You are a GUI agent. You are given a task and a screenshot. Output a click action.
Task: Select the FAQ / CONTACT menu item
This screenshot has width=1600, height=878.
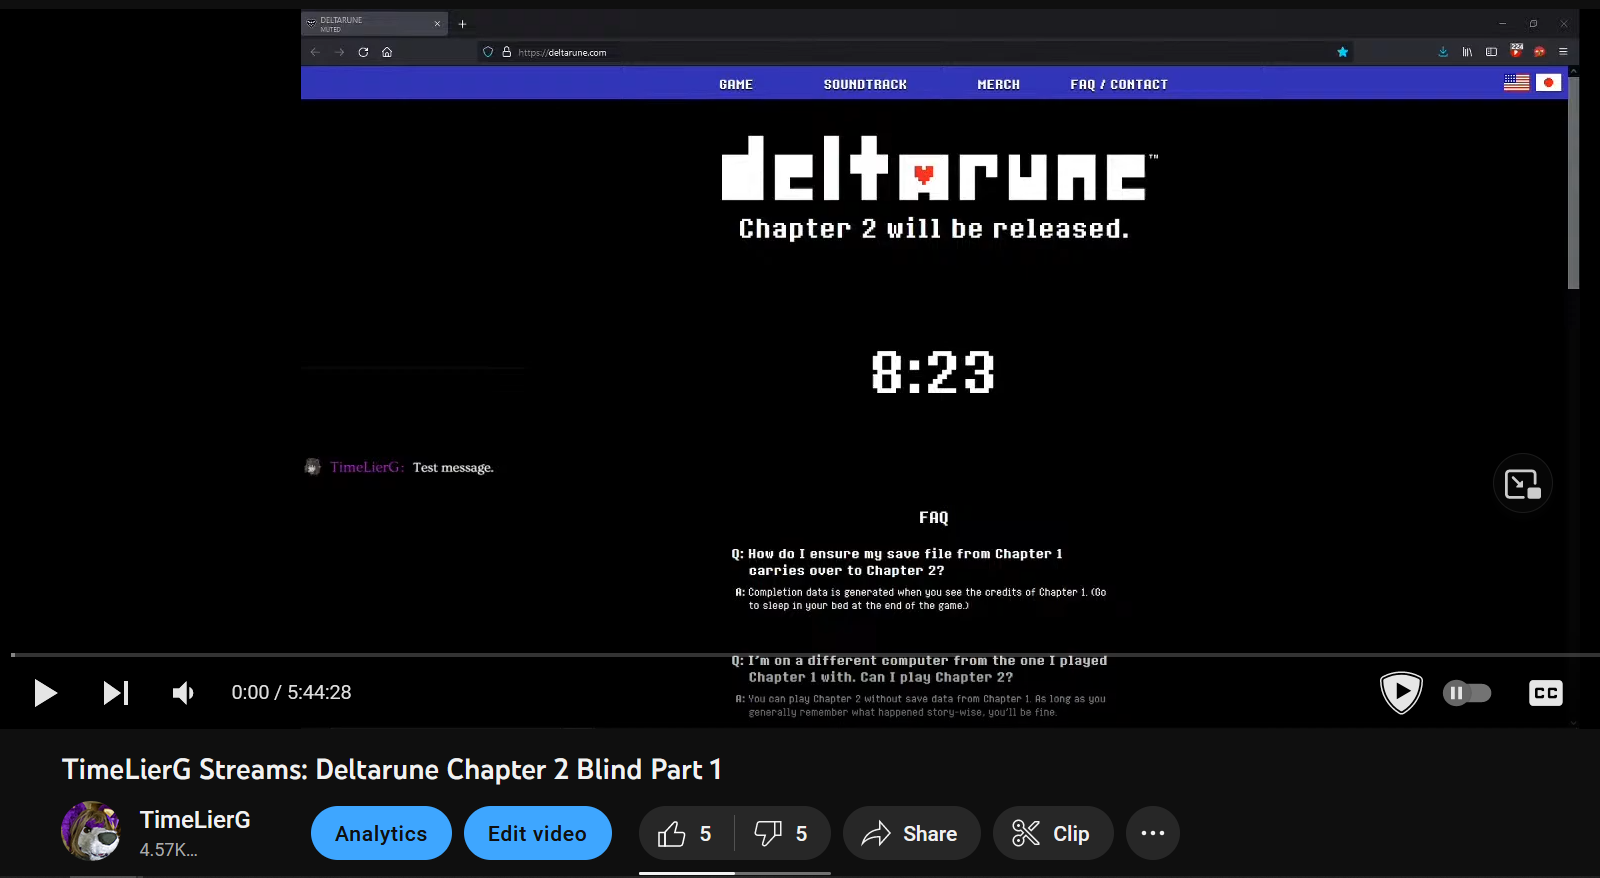(x=1118, y=85)
